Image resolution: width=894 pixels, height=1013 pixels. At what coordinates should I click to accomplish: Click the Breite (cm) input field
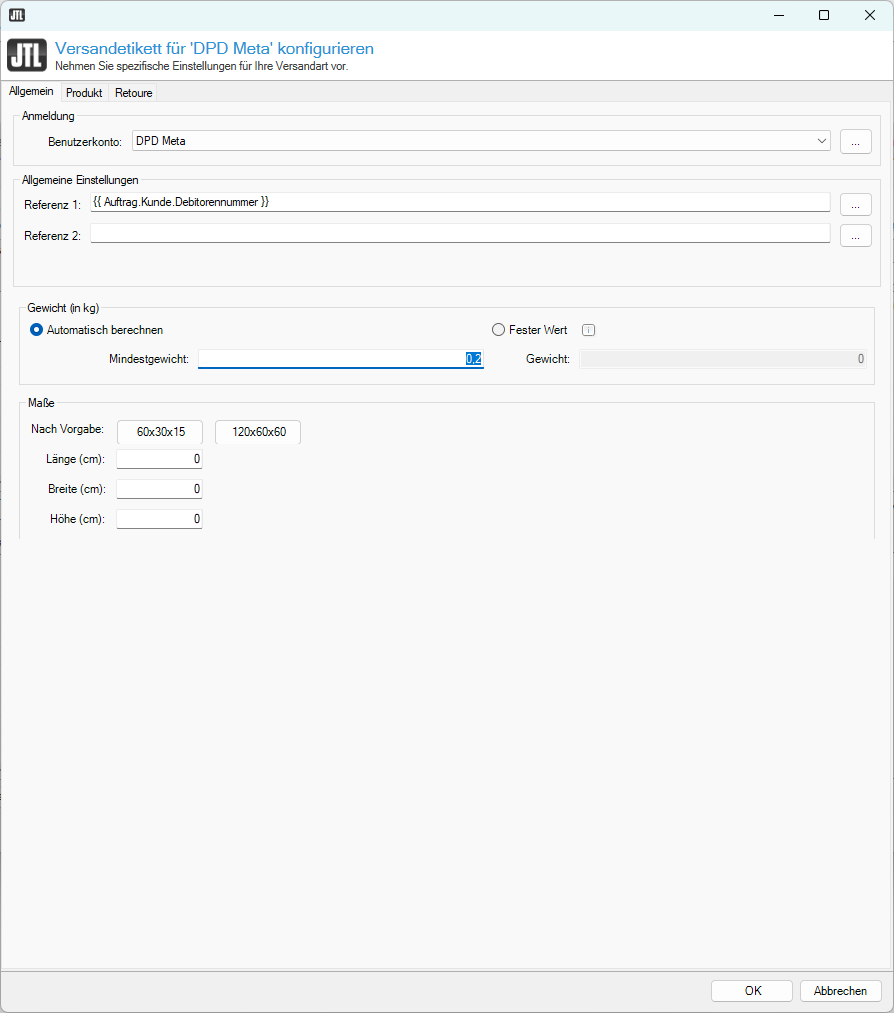pyautogui.click(x=159, y=490)
